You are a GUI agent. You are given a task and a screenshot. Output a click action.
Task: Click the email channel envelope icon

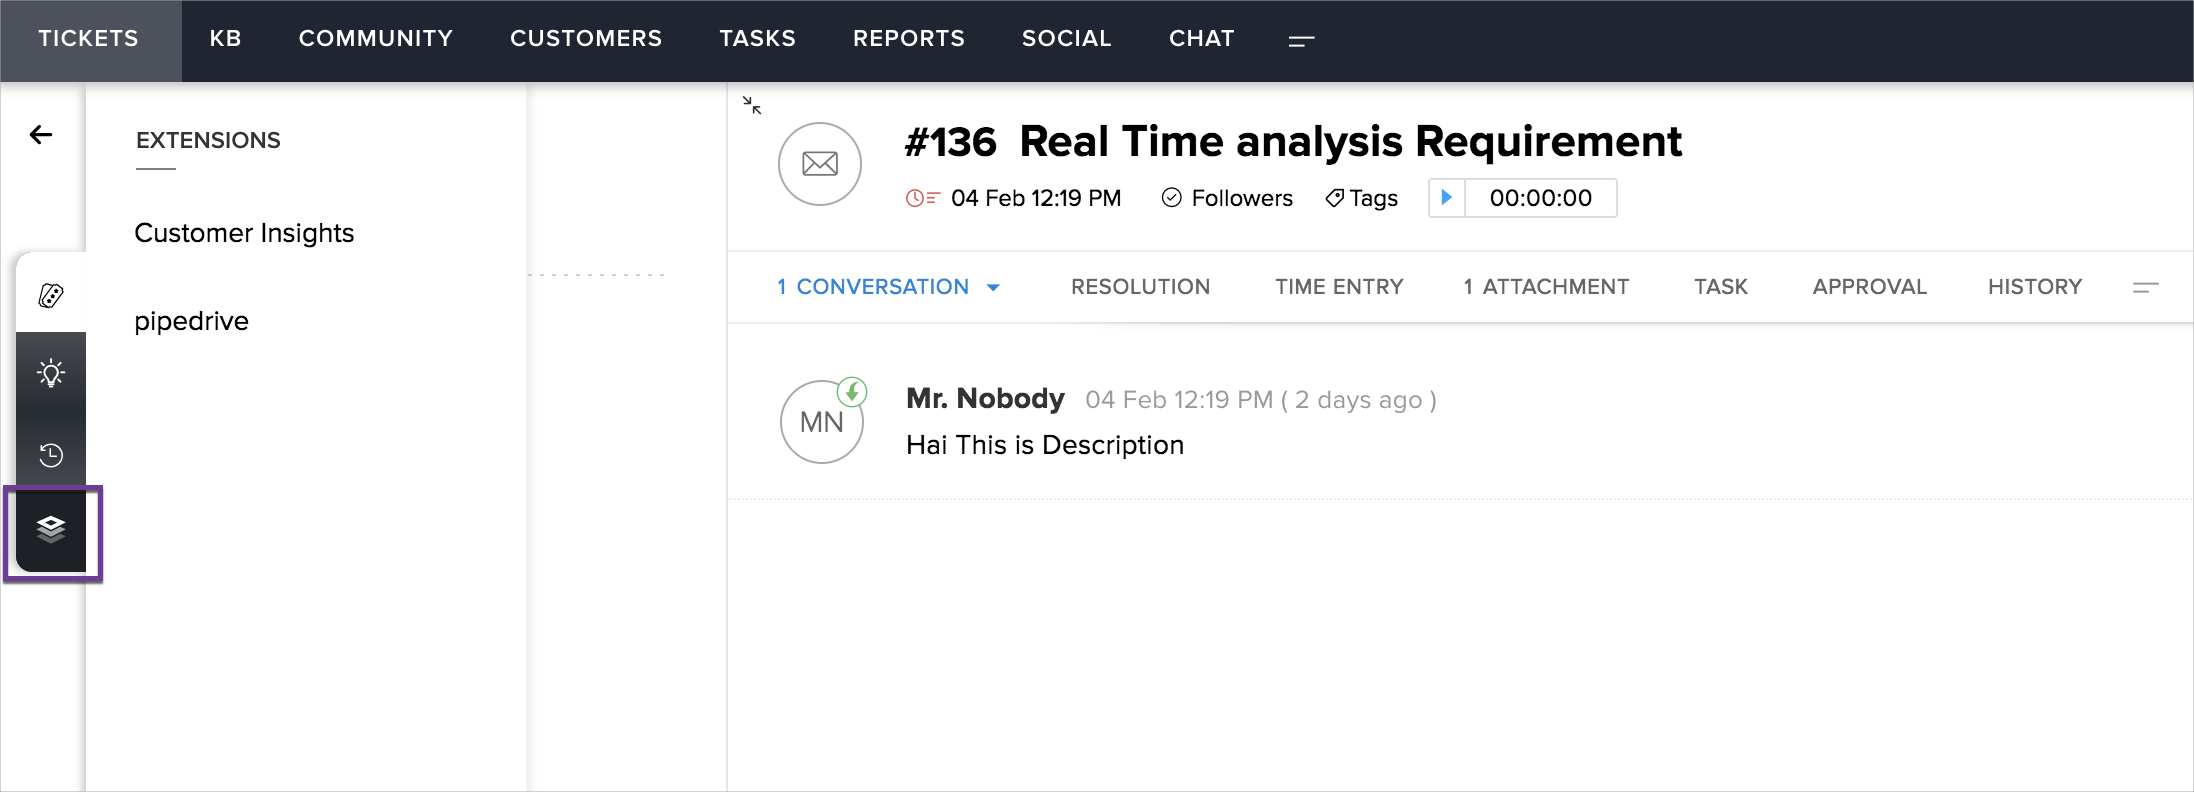(820, 164)
